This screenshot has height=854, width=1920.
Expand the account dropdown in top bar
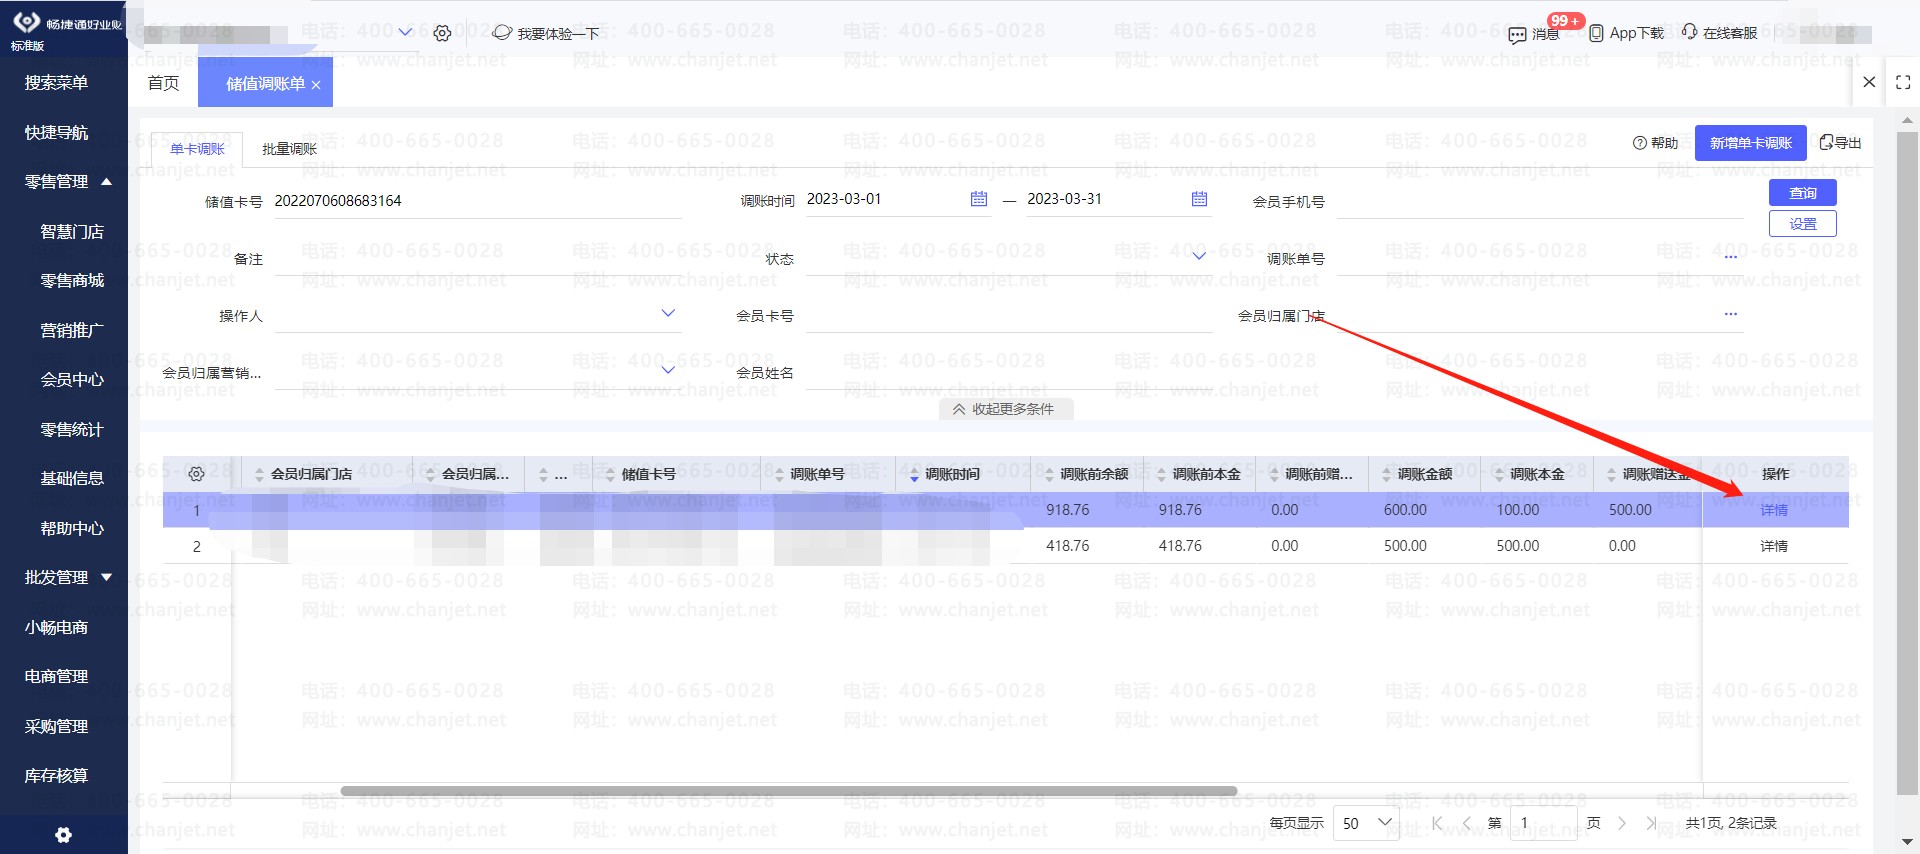click(x=405, y=32)
